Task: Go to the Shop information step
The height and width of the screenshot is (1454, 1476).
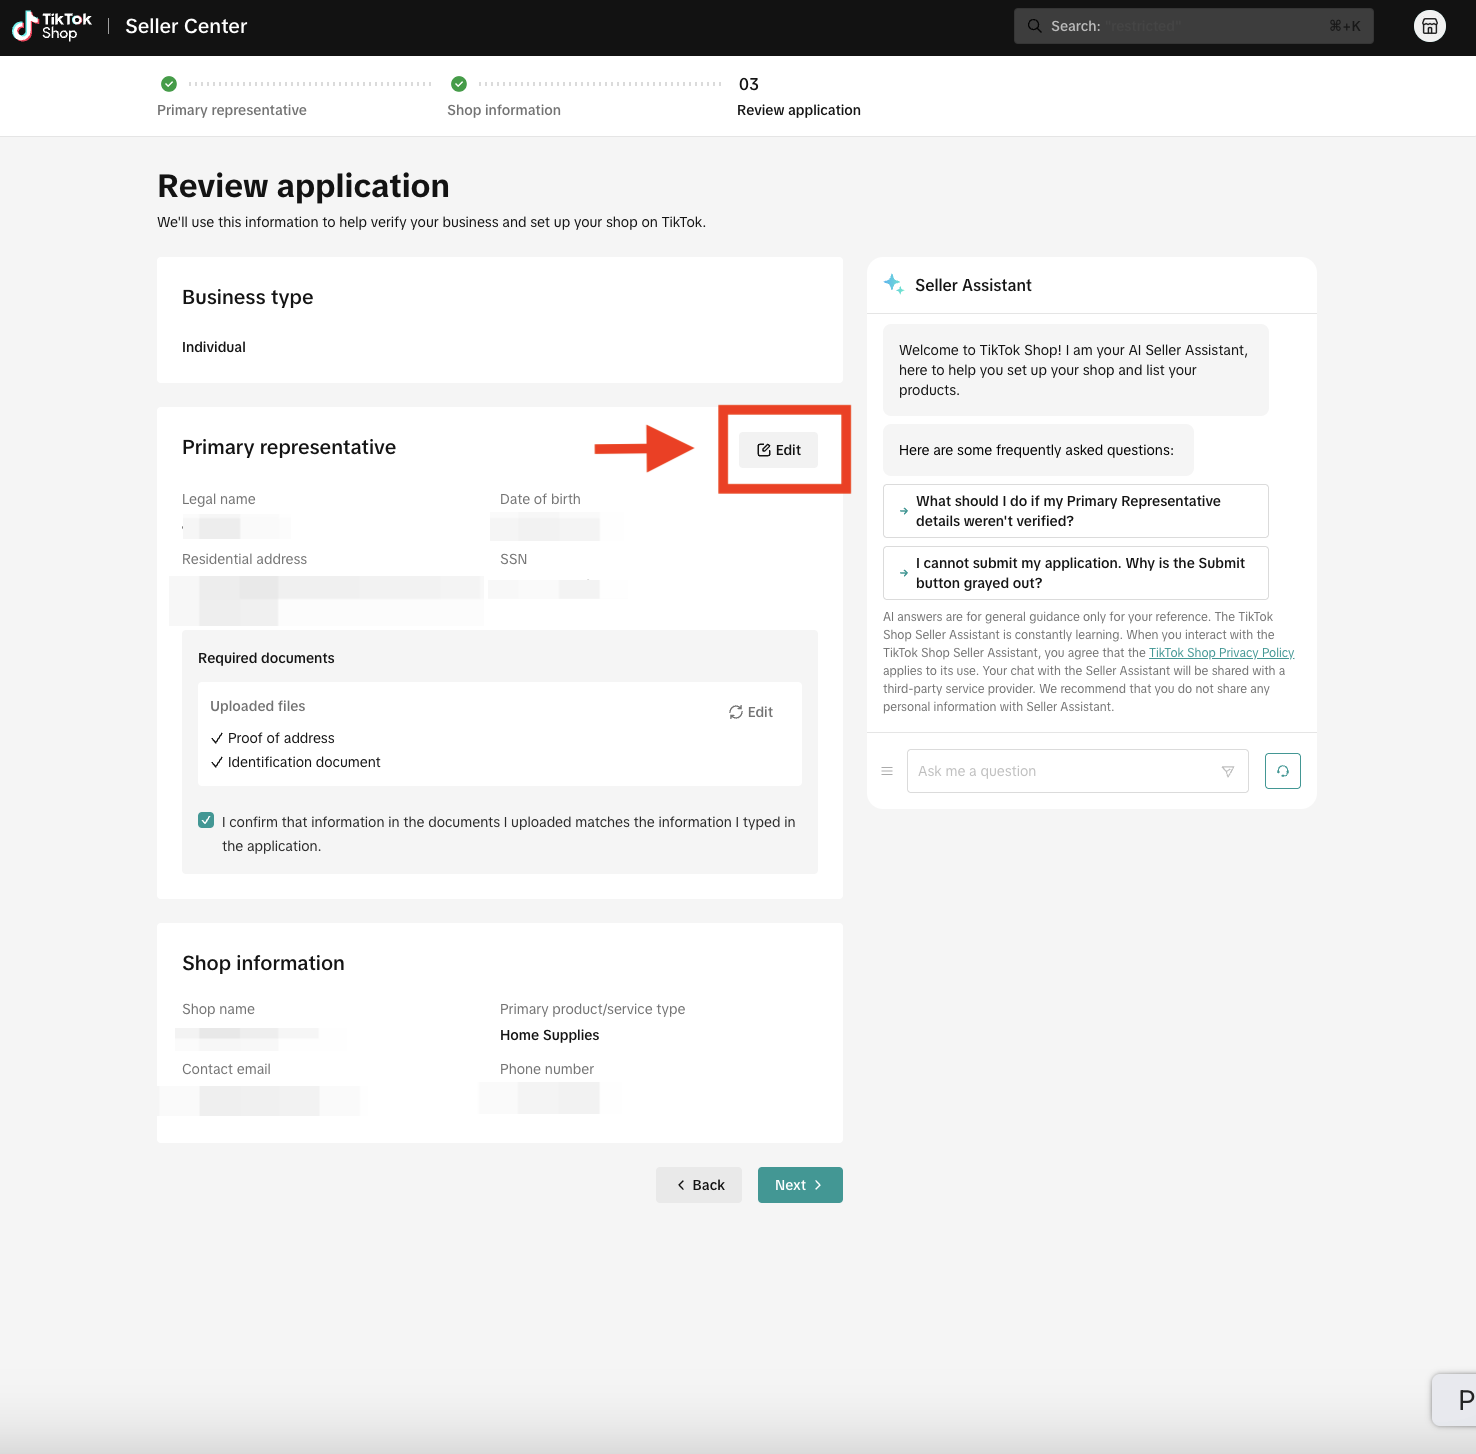Action: (503, 110)
